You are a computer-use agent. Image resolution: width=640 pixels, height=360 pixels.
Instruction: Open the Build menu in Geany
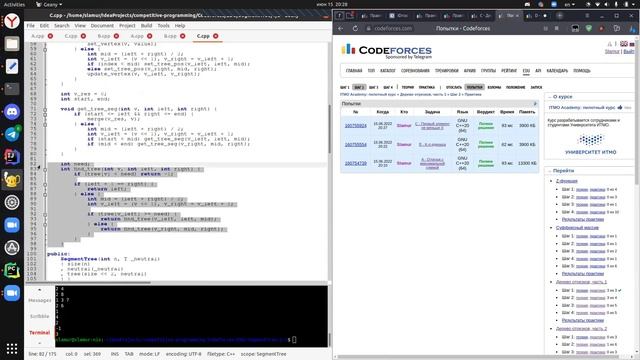click(147, 25)
